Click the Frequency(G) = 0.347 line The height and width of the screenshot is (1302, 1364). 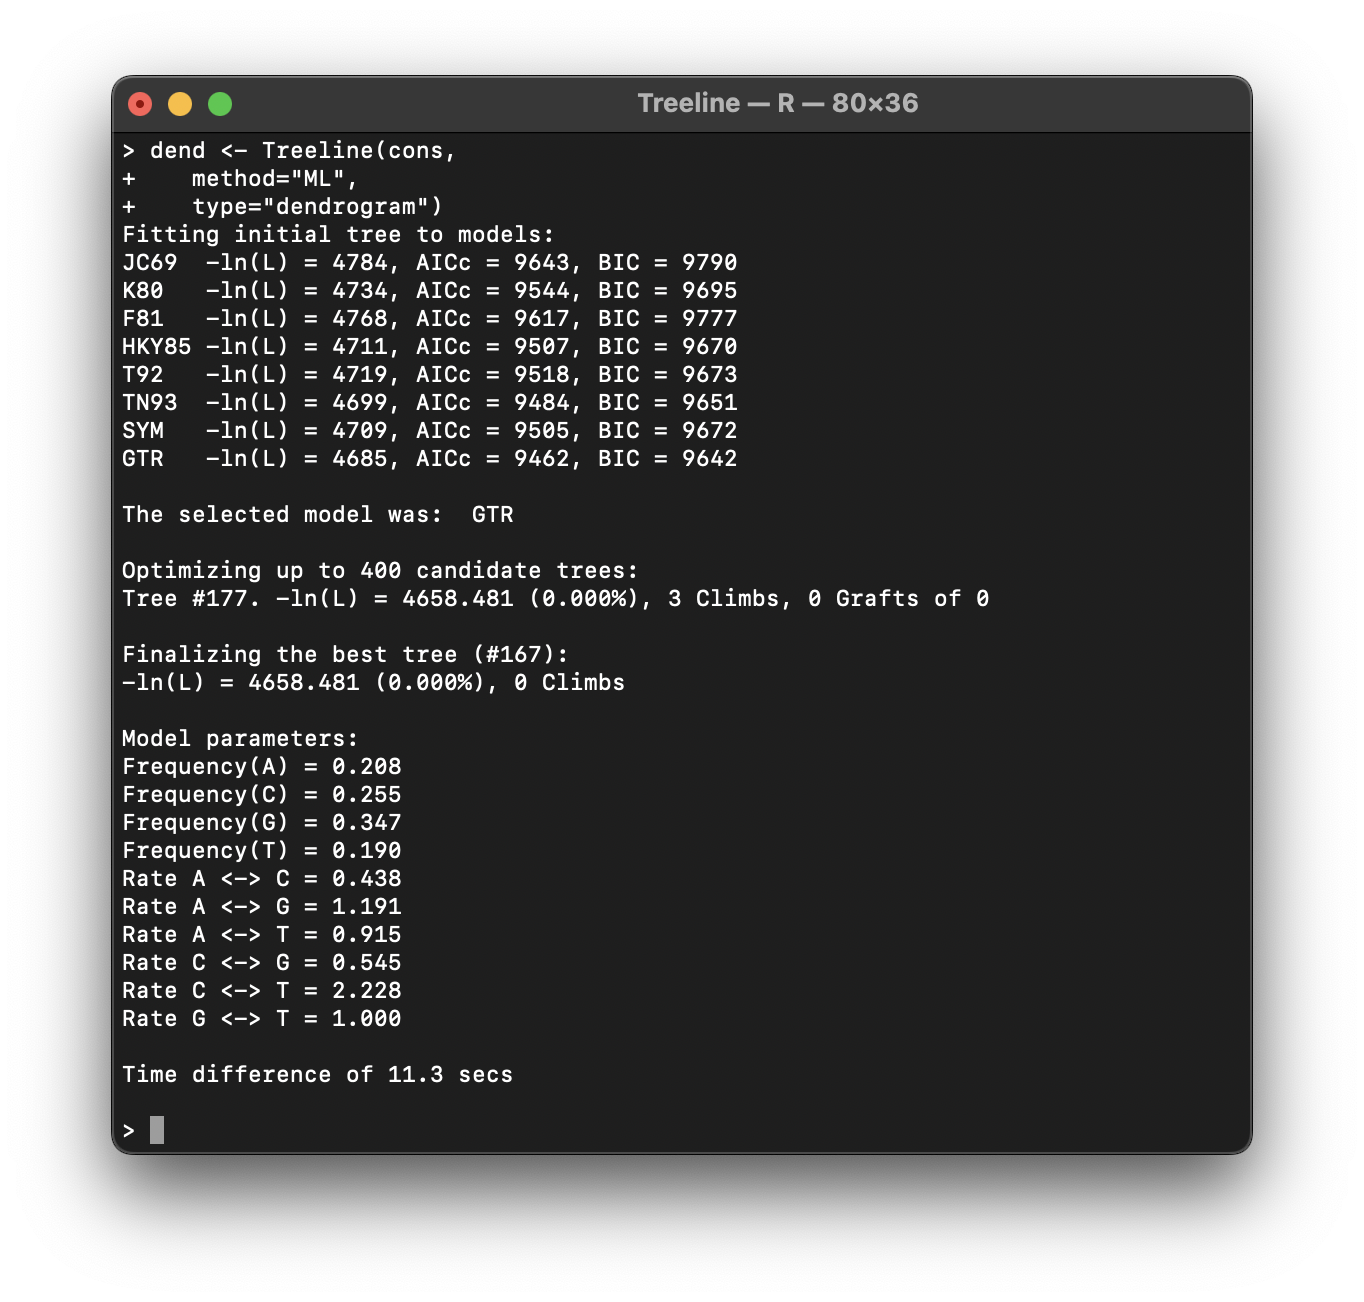261,823
